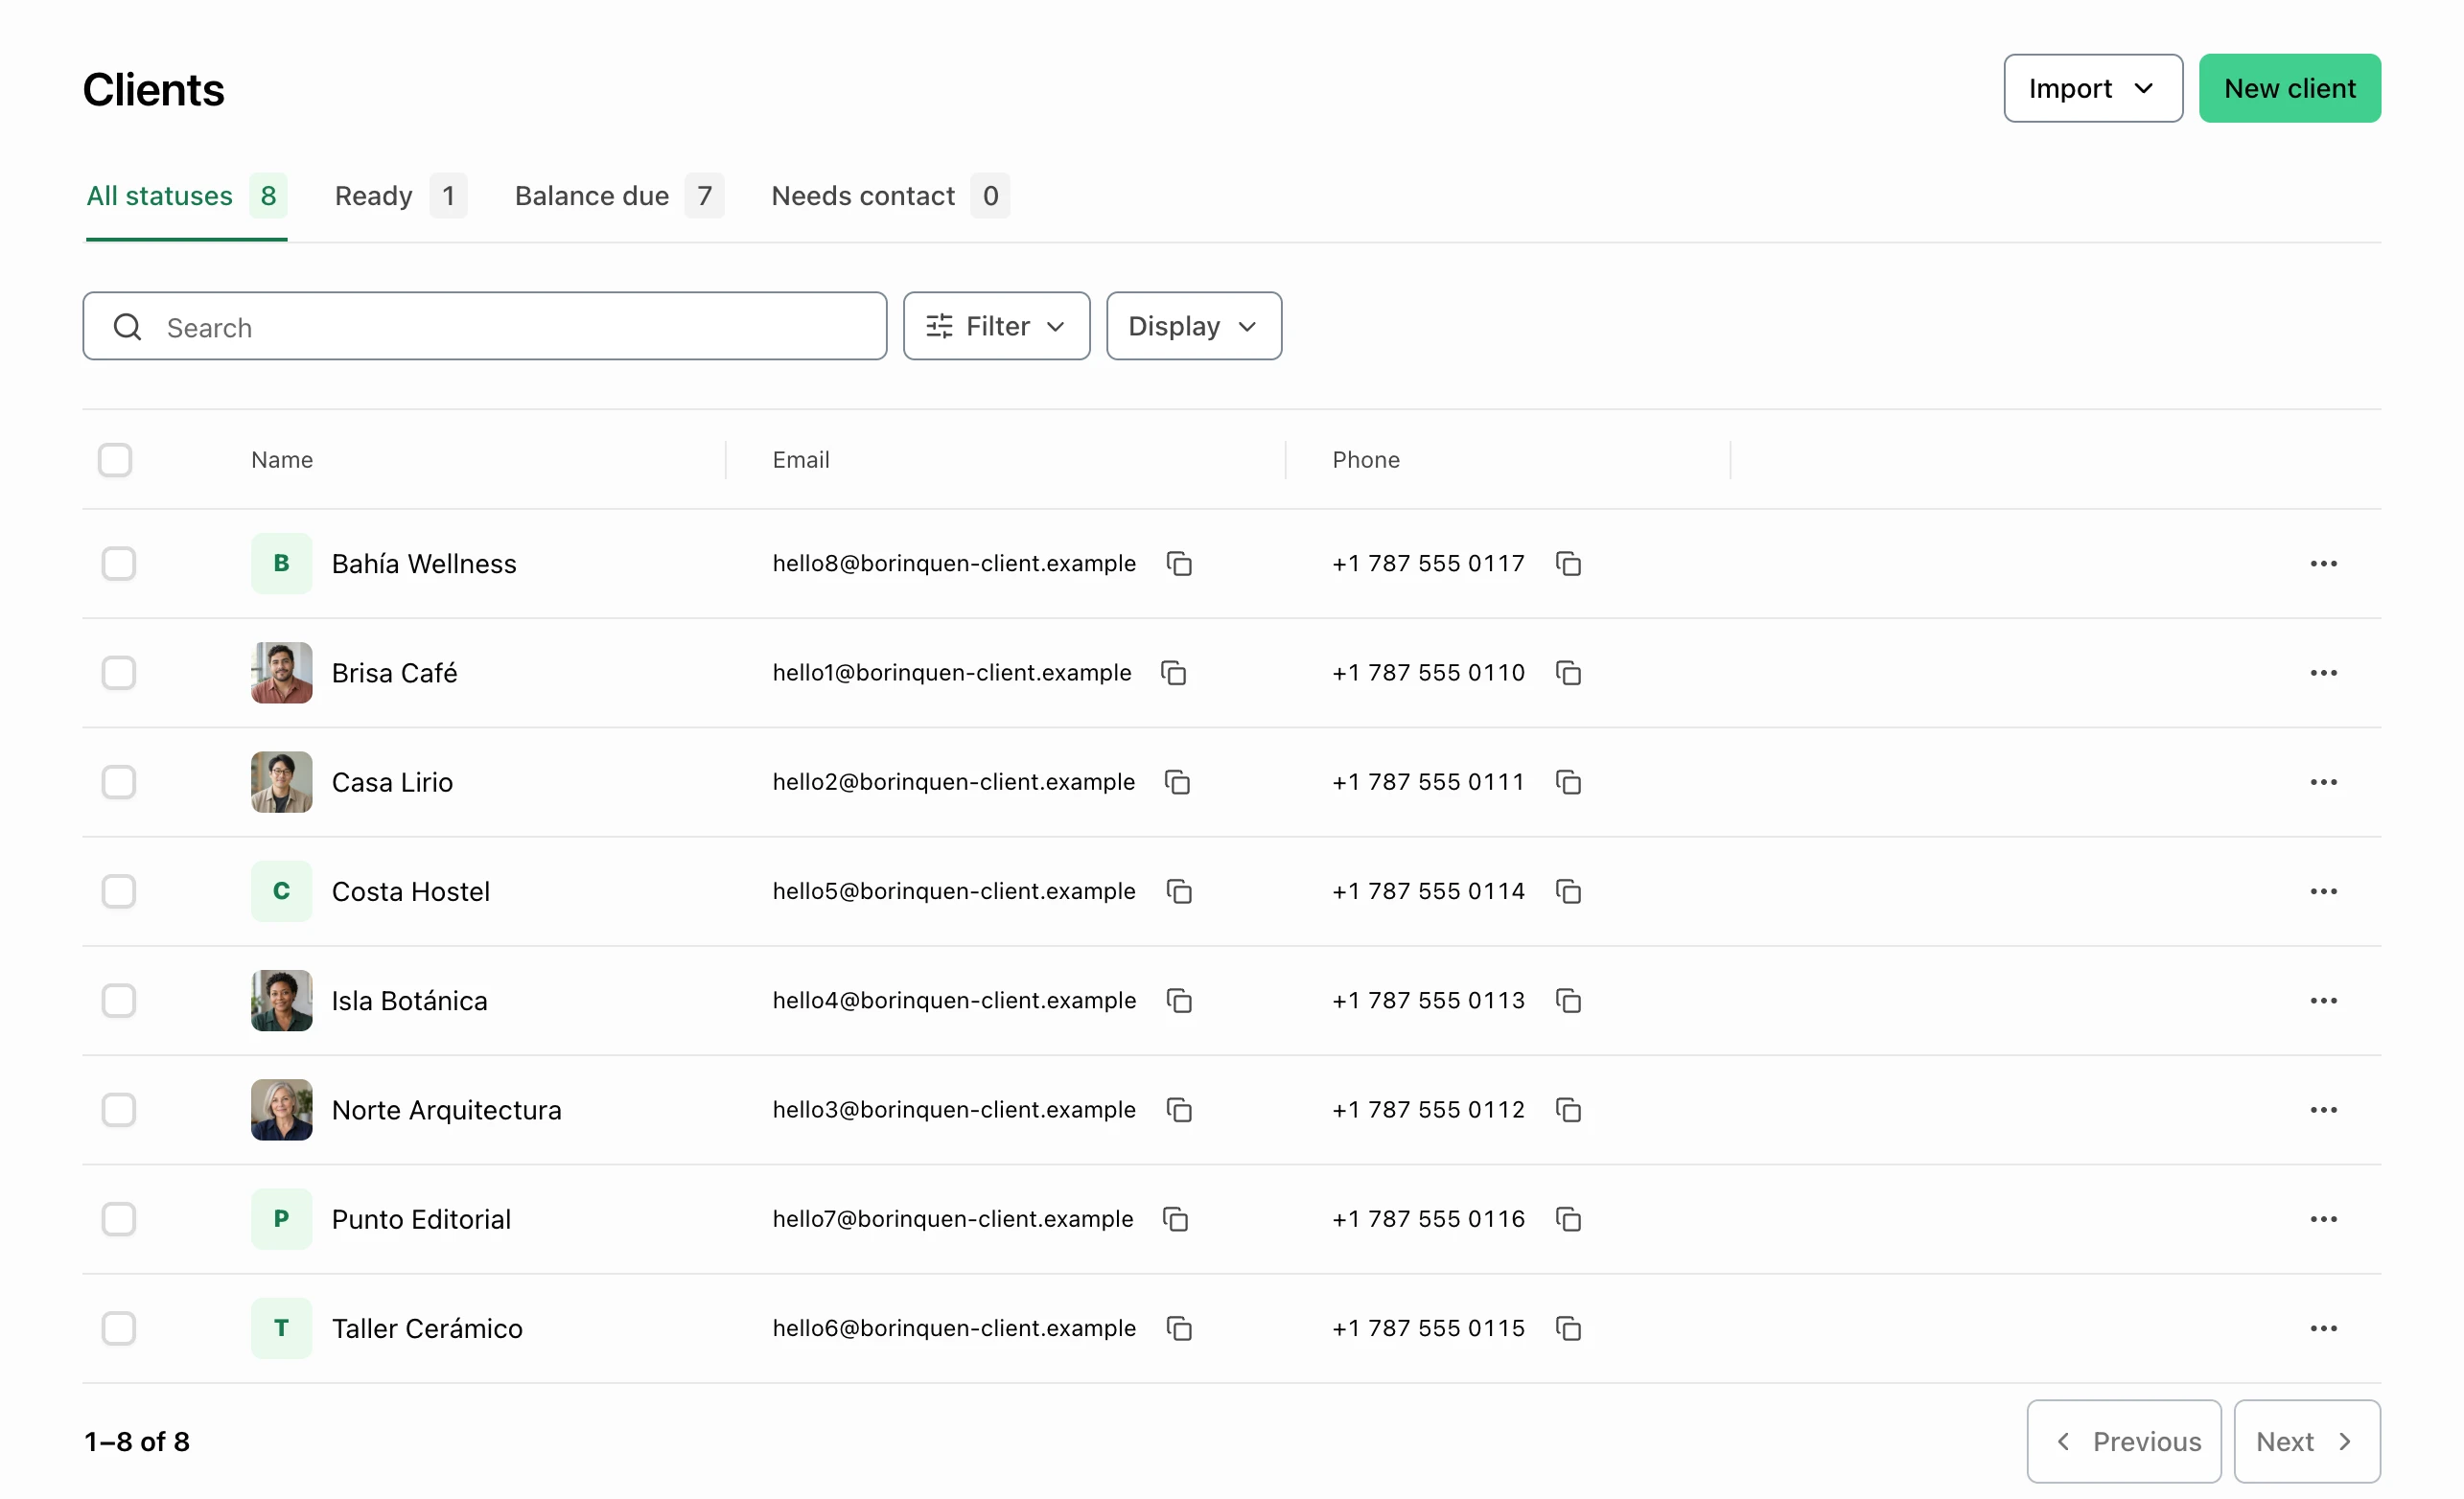Open the Import dropdown
The image size is (2464, 1499).
click(2092, 88)
